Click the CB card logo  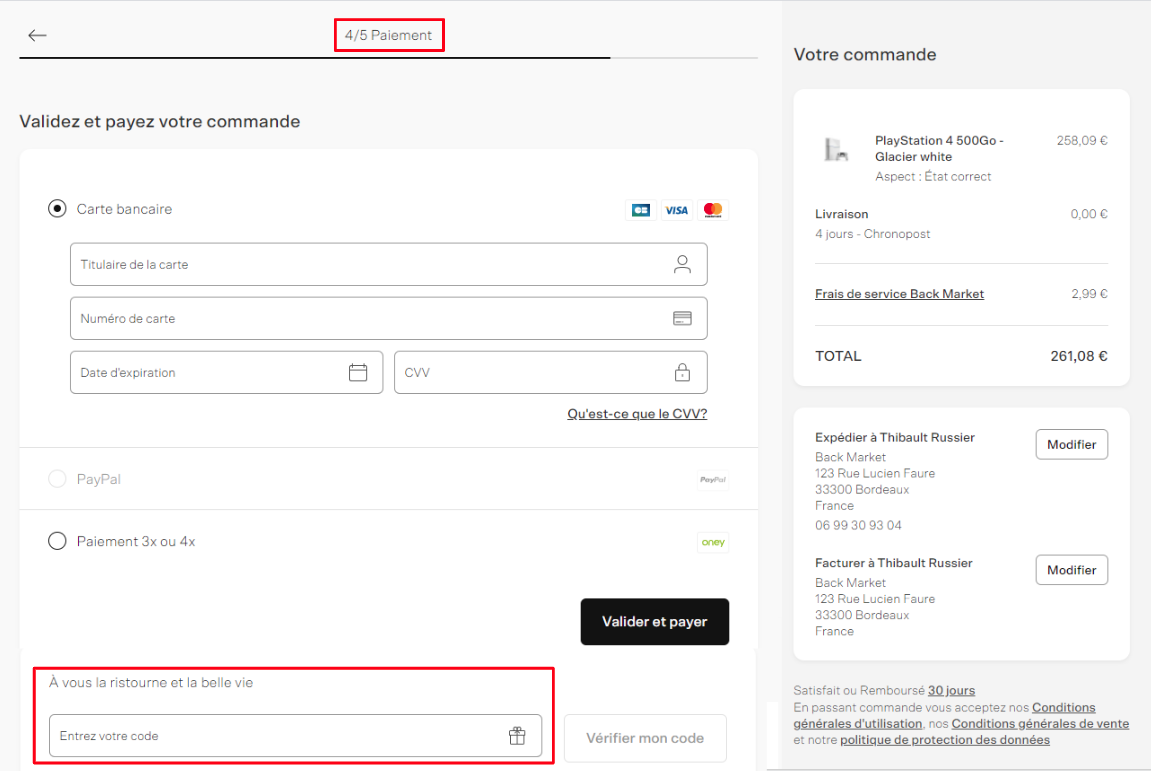(x=640, y=210)
